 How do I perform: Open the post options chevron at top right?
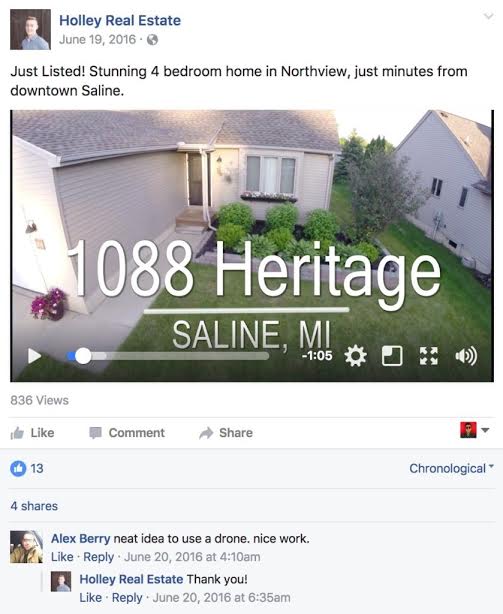(488, 16)
